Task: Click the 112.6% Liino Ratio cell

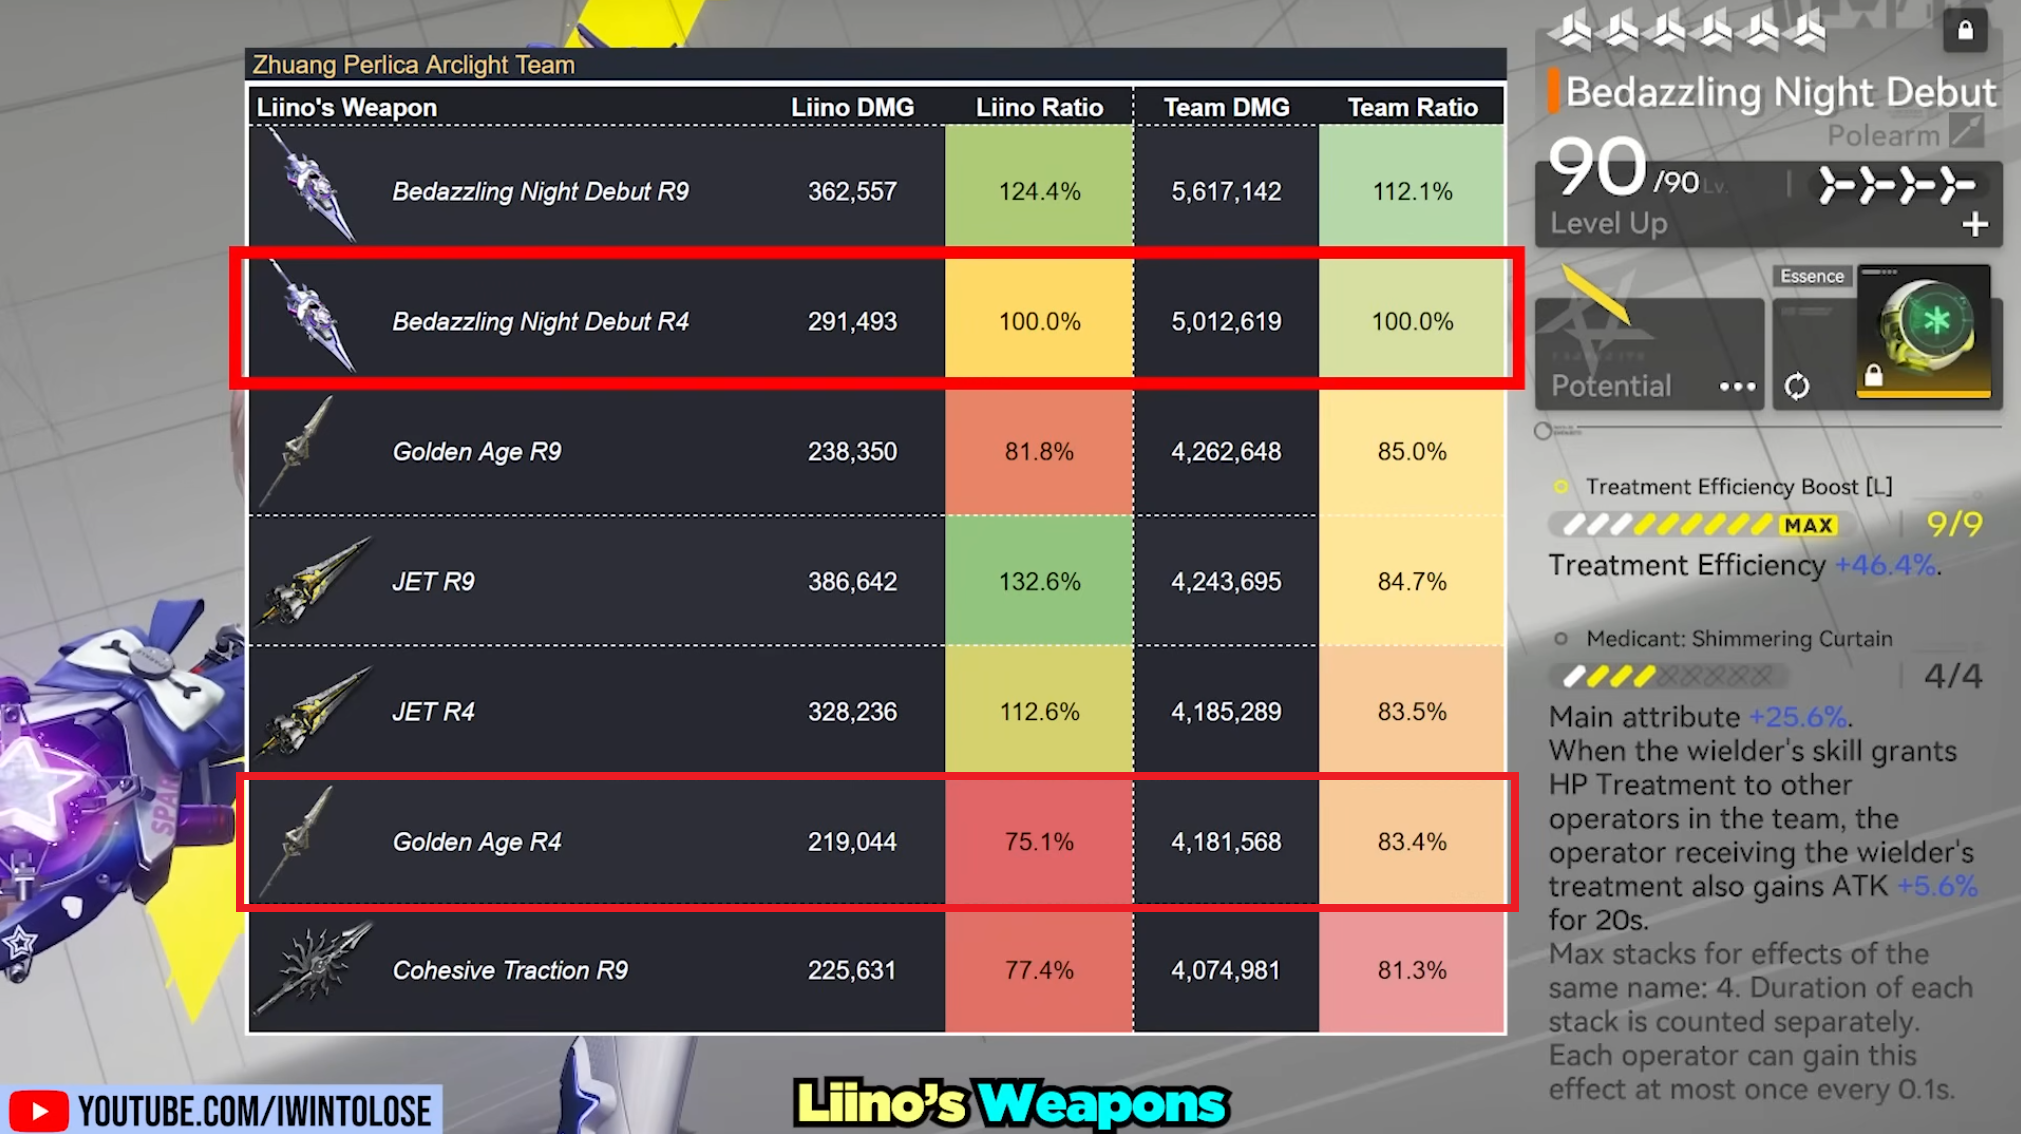Action: [1039, 711]
